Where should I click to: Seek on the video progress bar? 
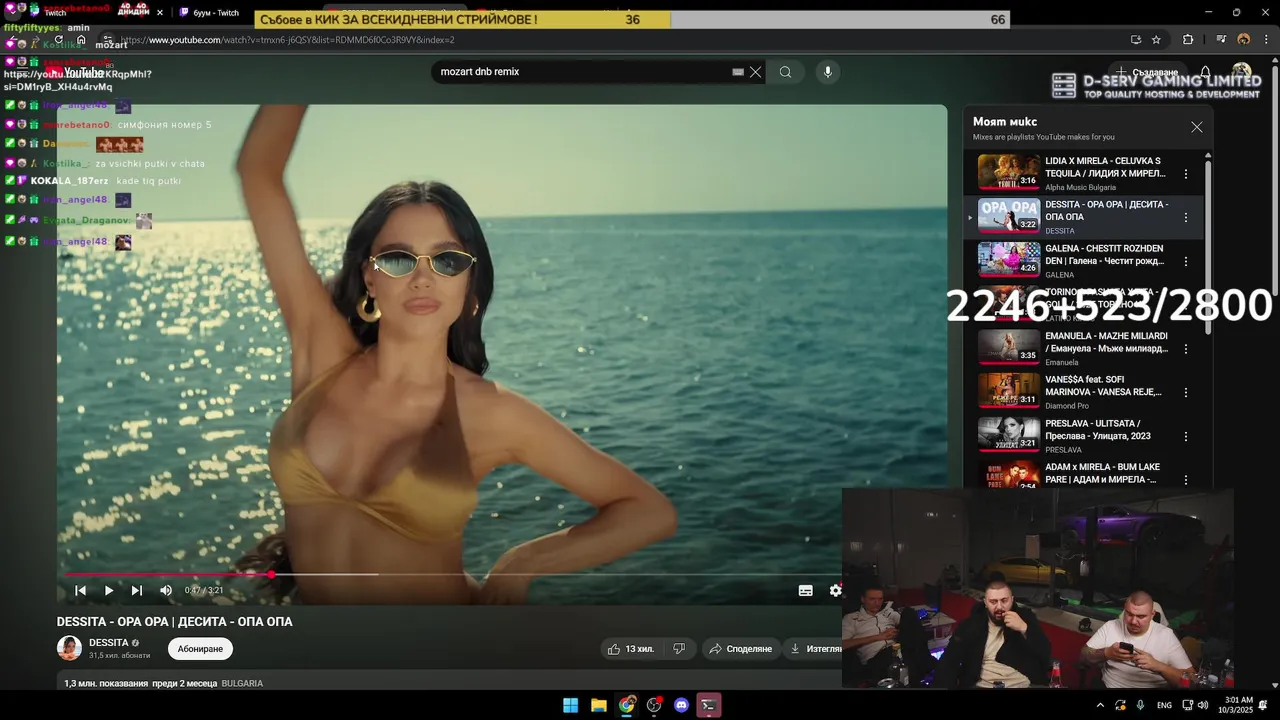pos(452,575)
